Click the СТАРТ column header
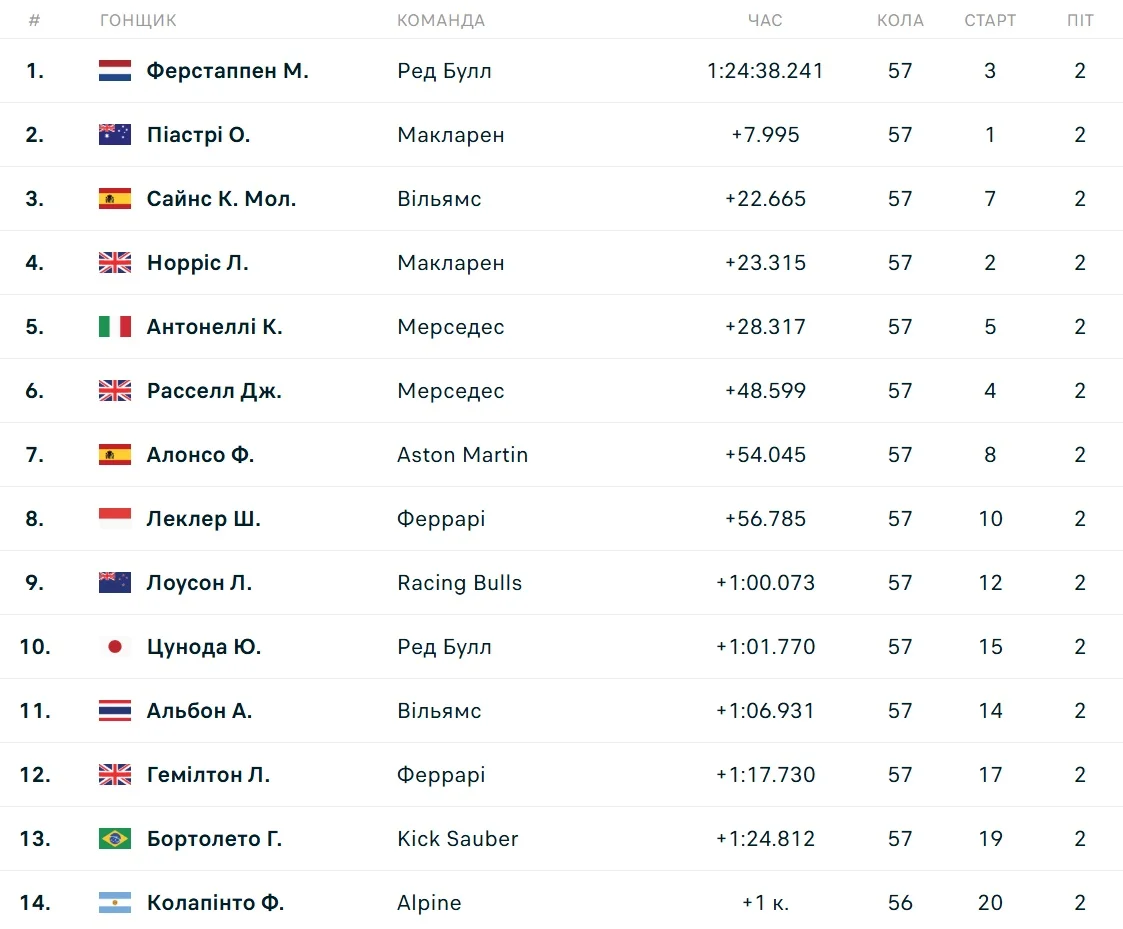 [x=990, y=20]
